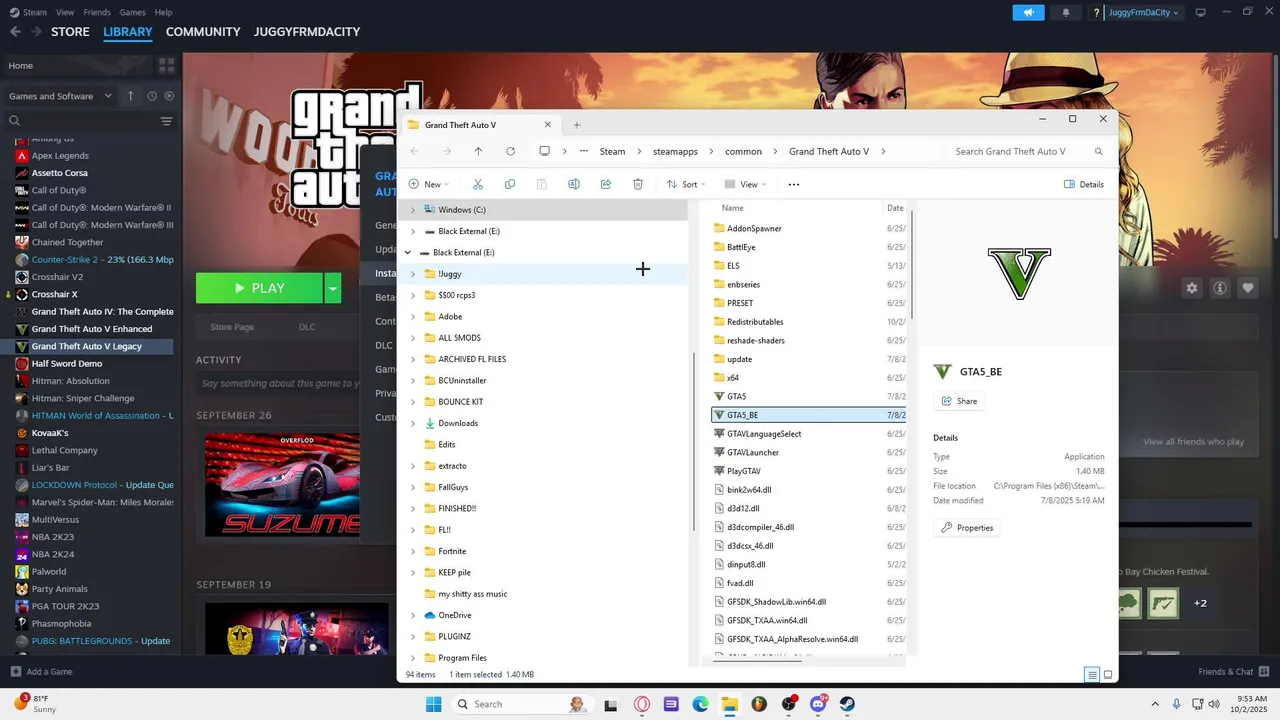Click the steamapps breadcrumb segment
Viewport: 1280px width, 720px height.
tap(675, 152)
